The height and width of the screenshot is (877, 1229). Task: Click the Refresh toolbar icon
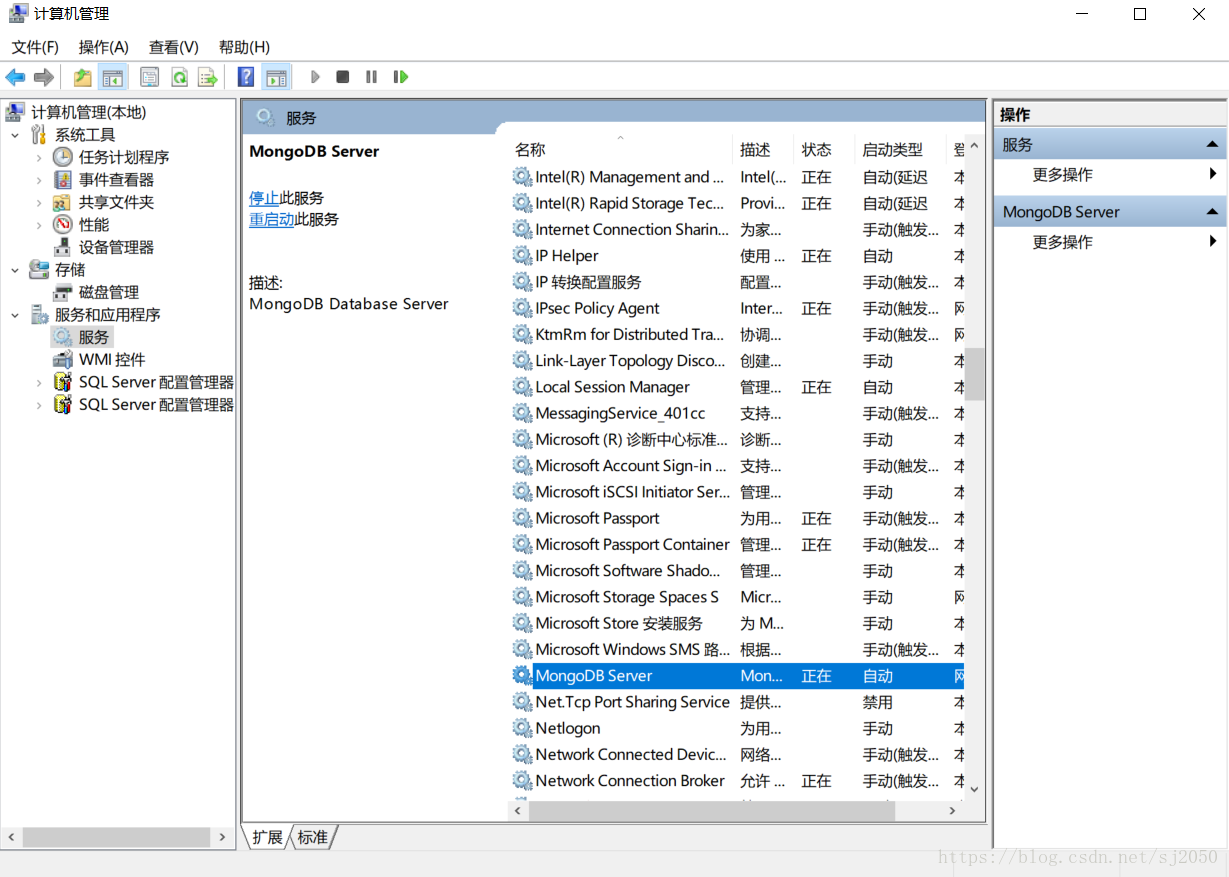click(179, 77)
